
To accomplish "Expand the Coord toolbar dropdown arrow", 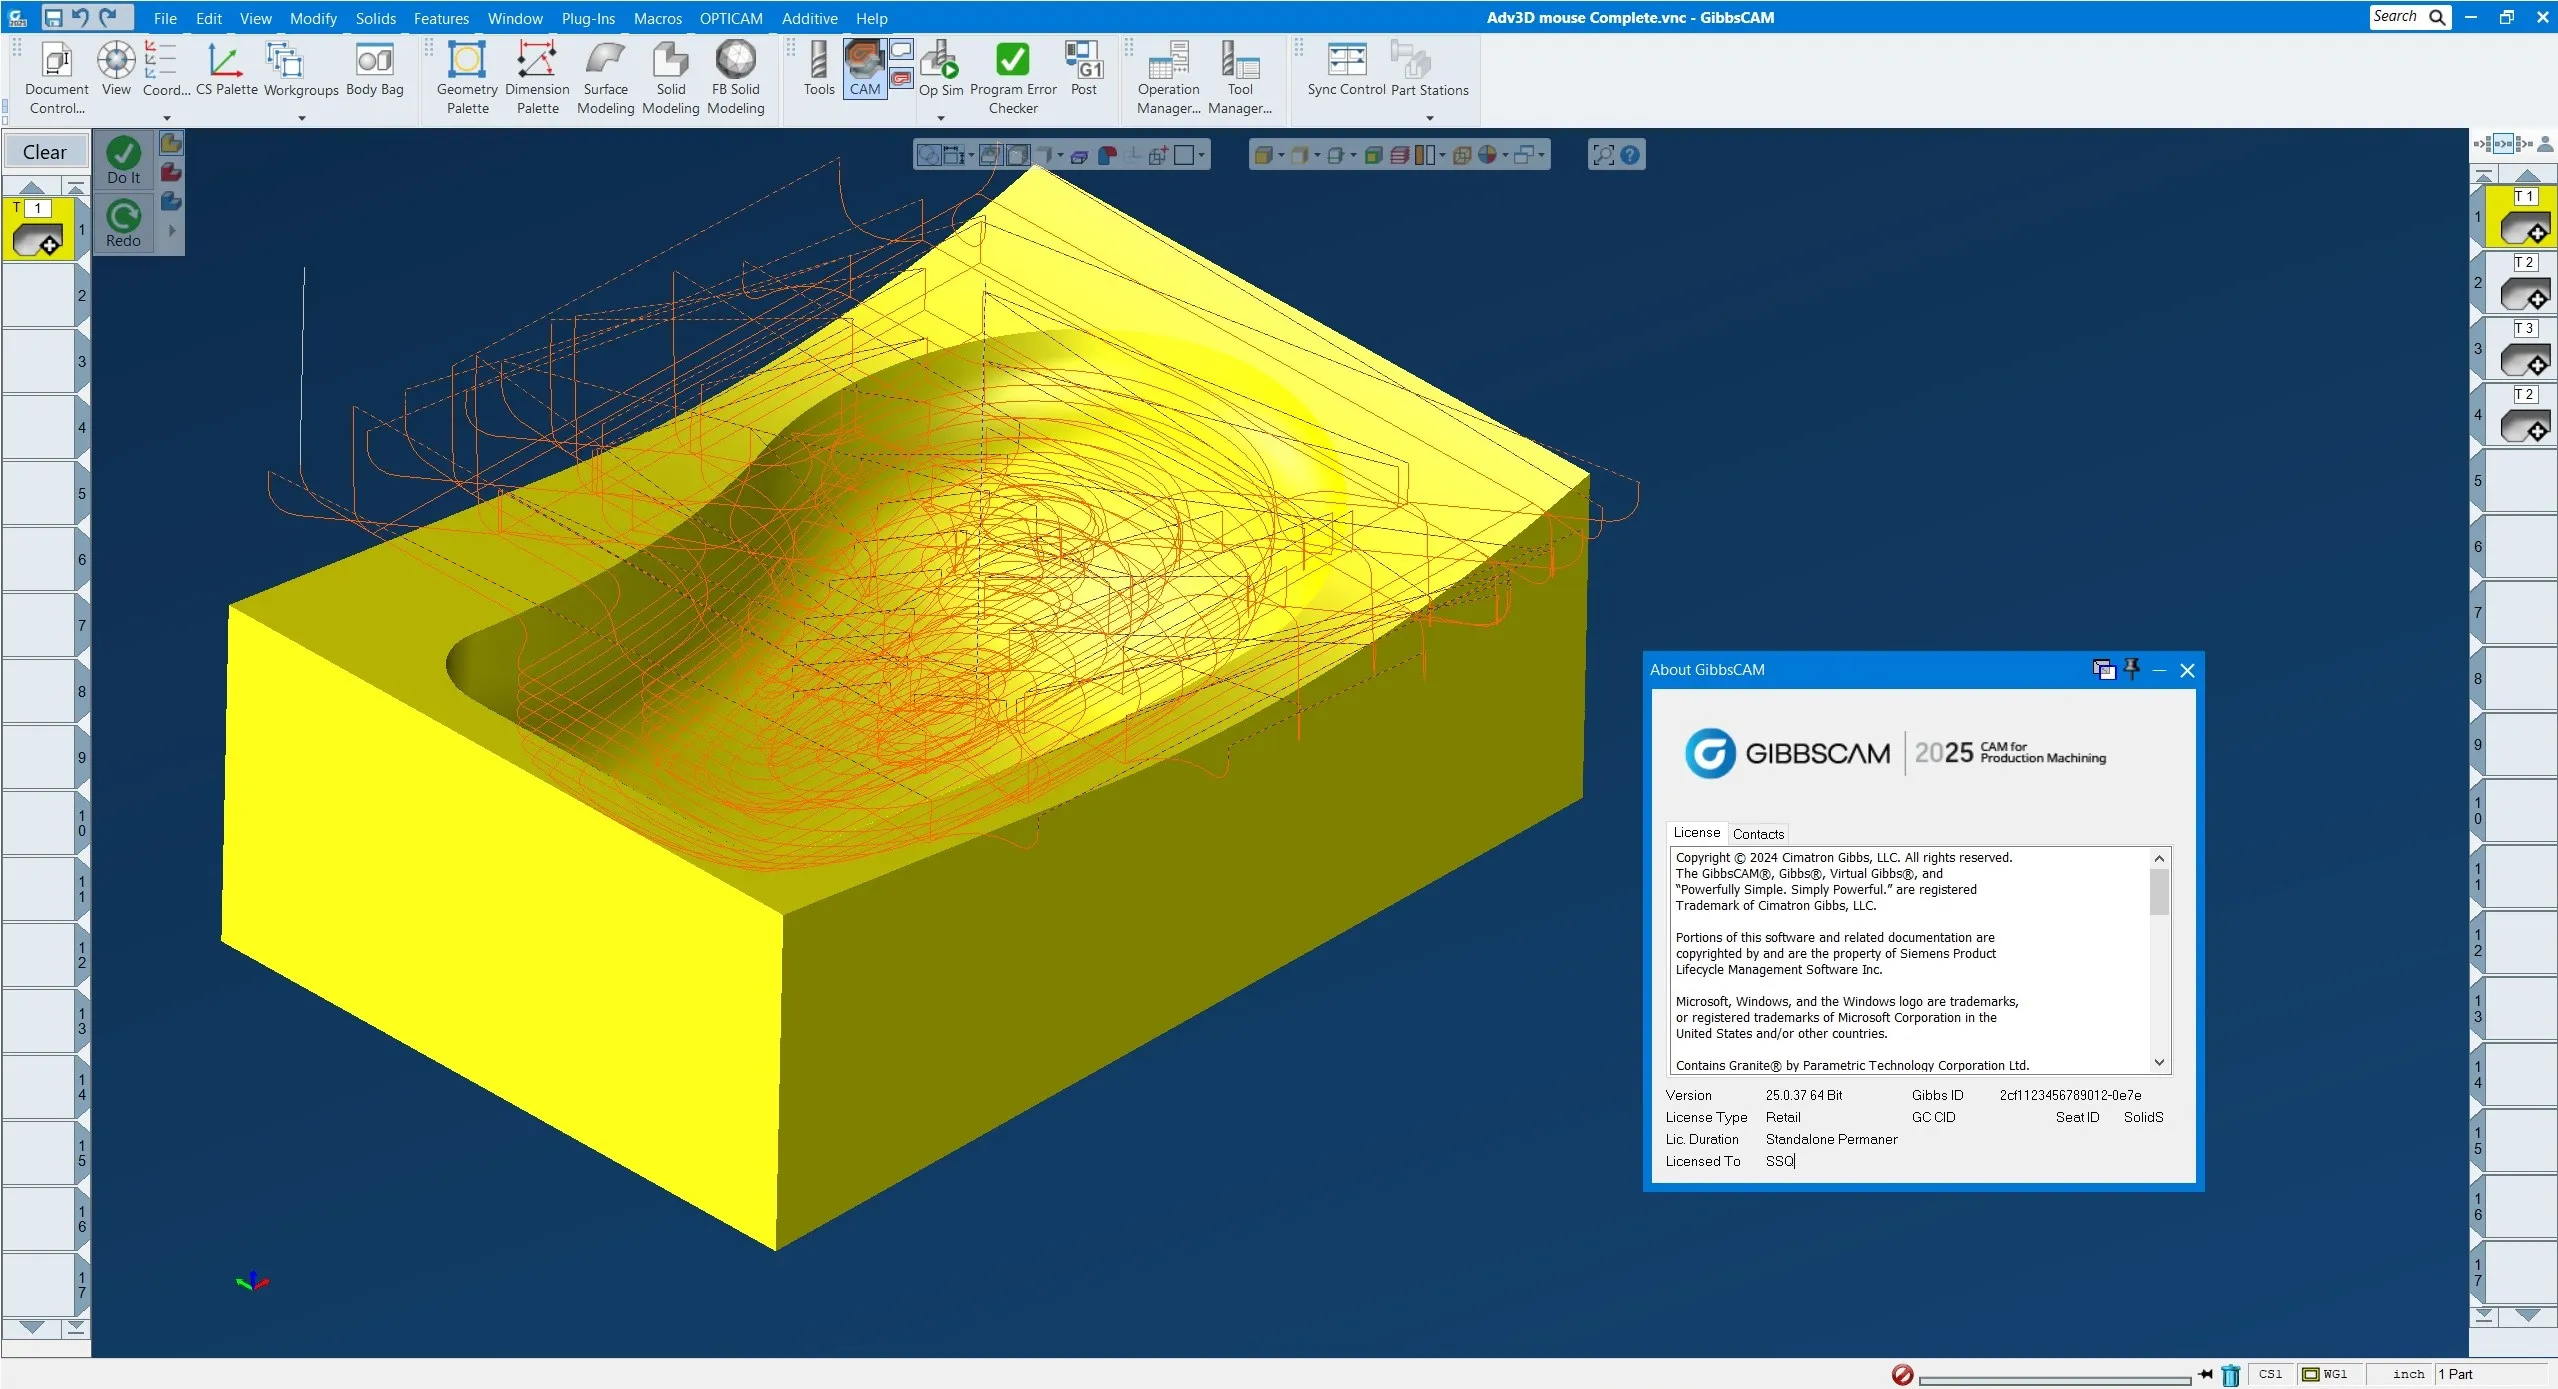I will [167, 118].
